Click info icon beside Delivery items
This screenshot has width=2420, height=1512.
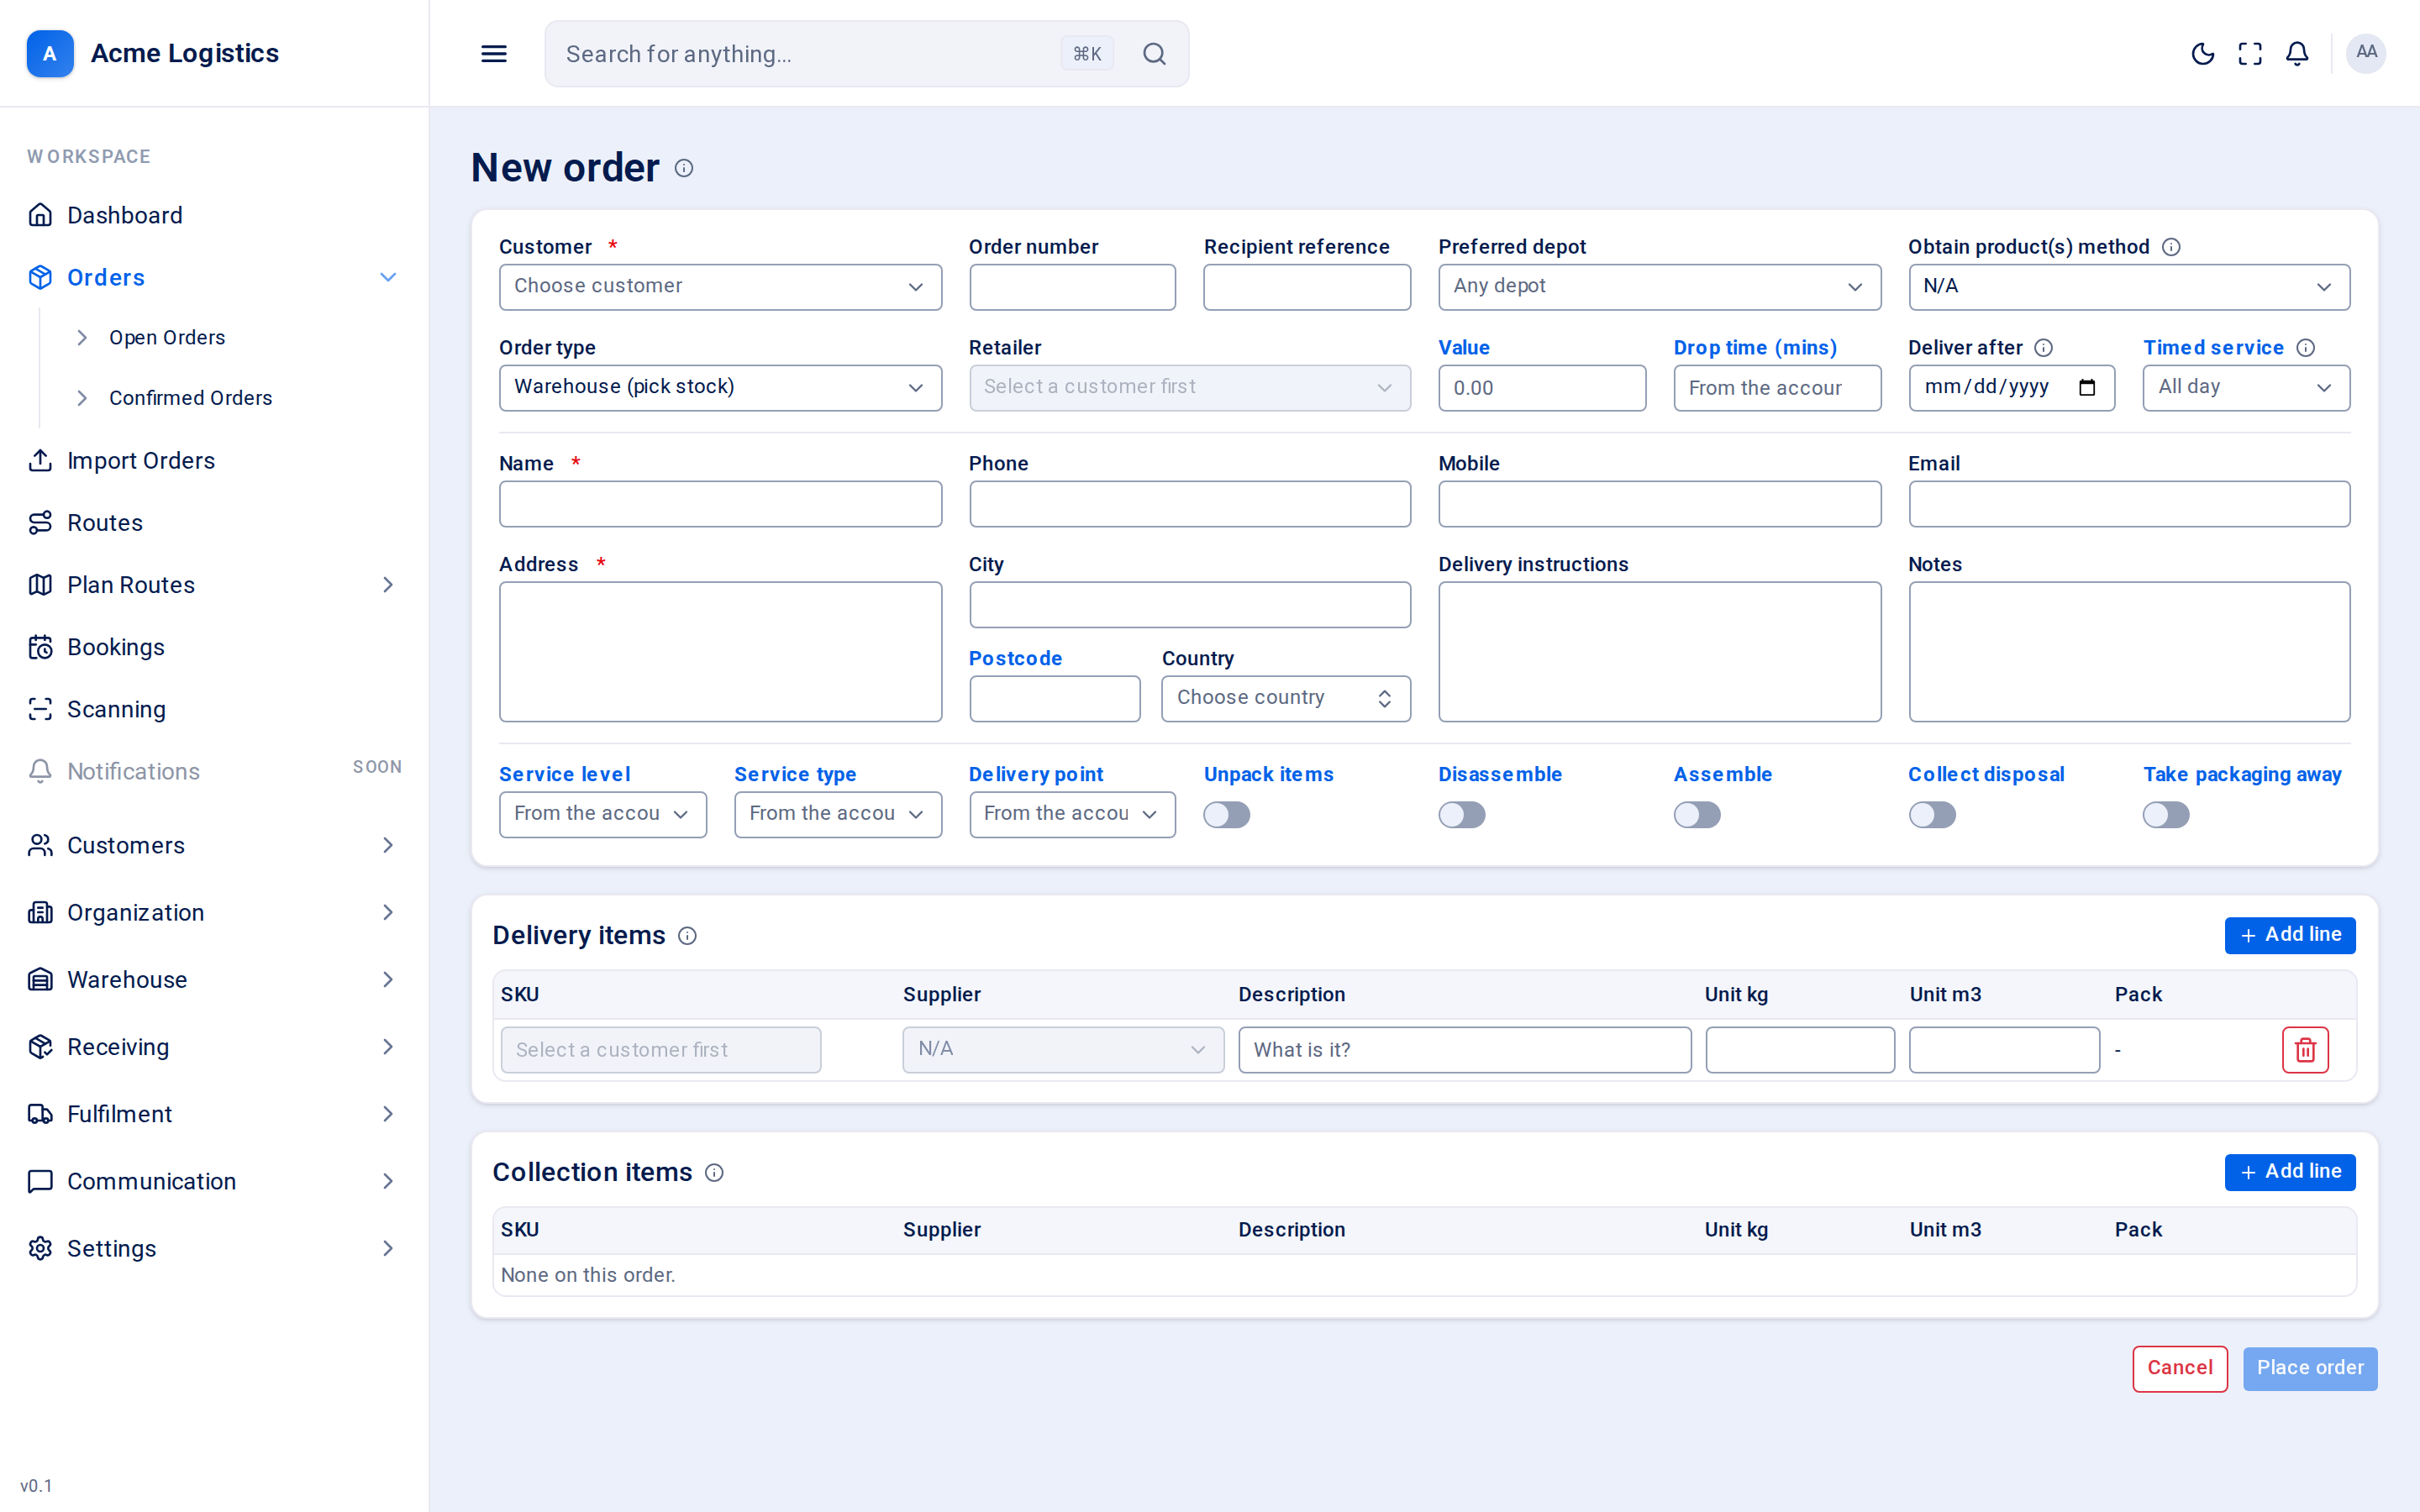pos(687,936)
